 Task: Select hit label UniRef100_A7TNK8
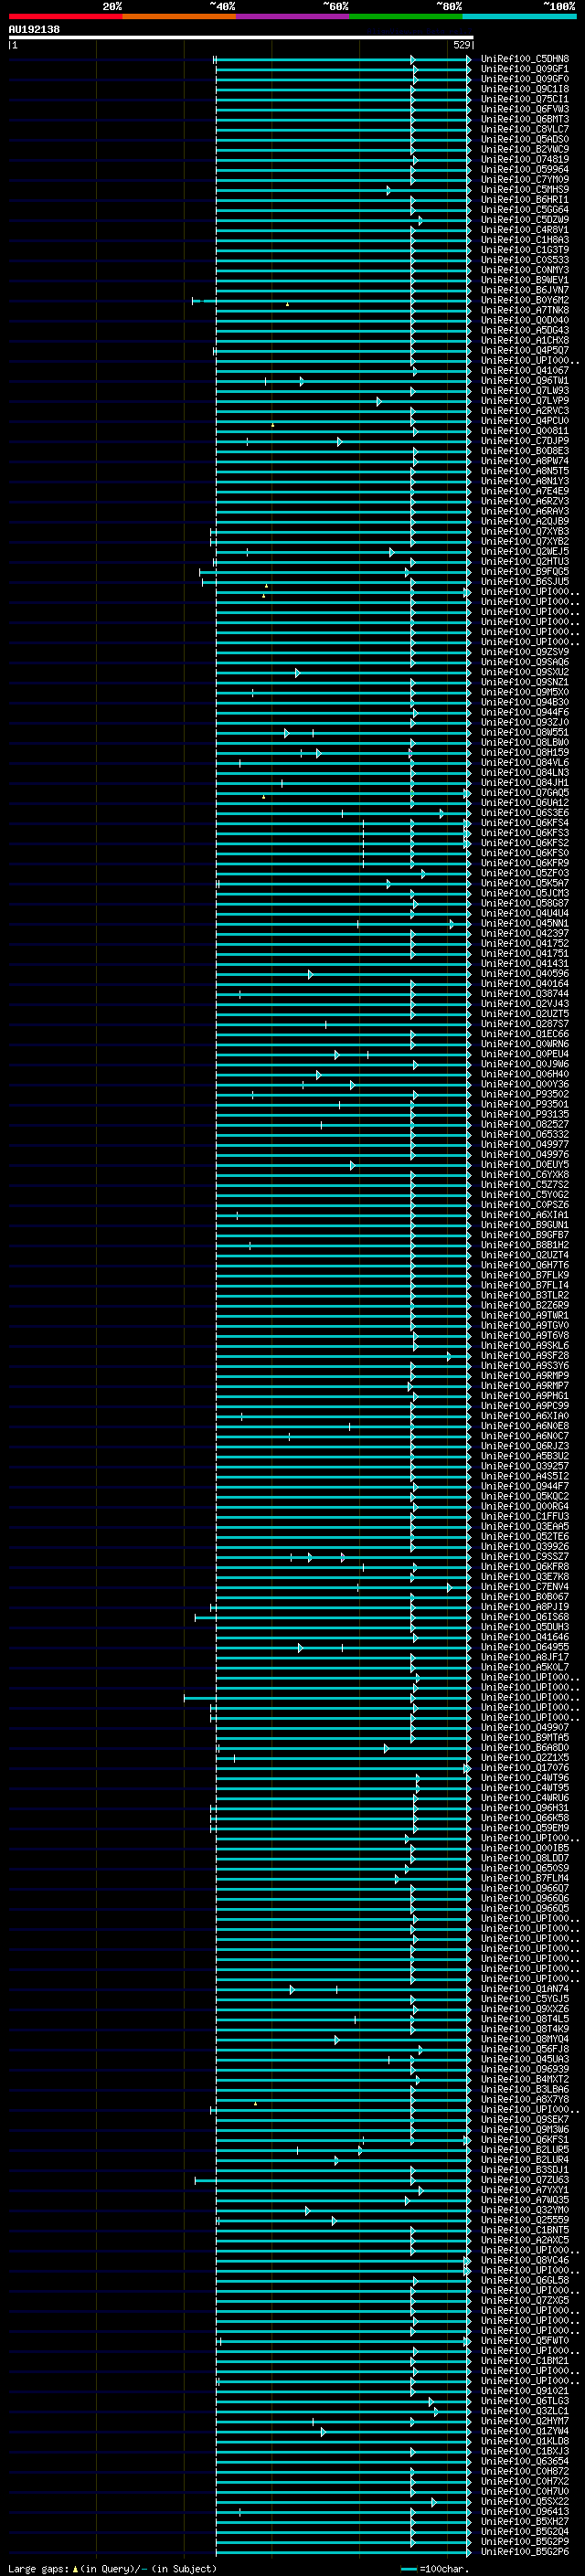tap(524, 311)
